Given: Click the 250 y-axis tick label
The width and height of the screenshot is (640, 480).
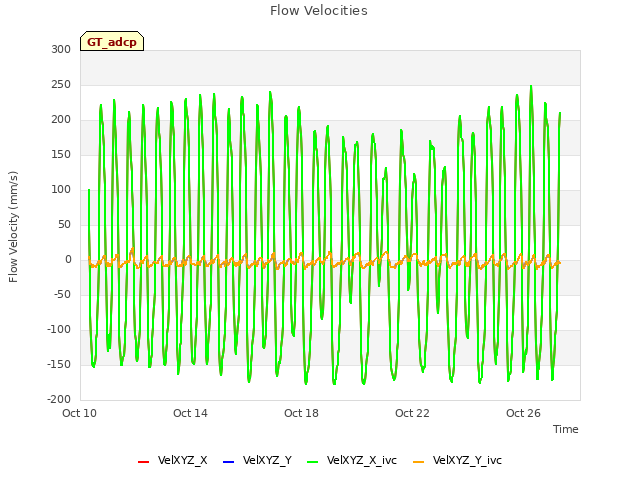Looking at the screenshot, I should (x=61, y=85).
